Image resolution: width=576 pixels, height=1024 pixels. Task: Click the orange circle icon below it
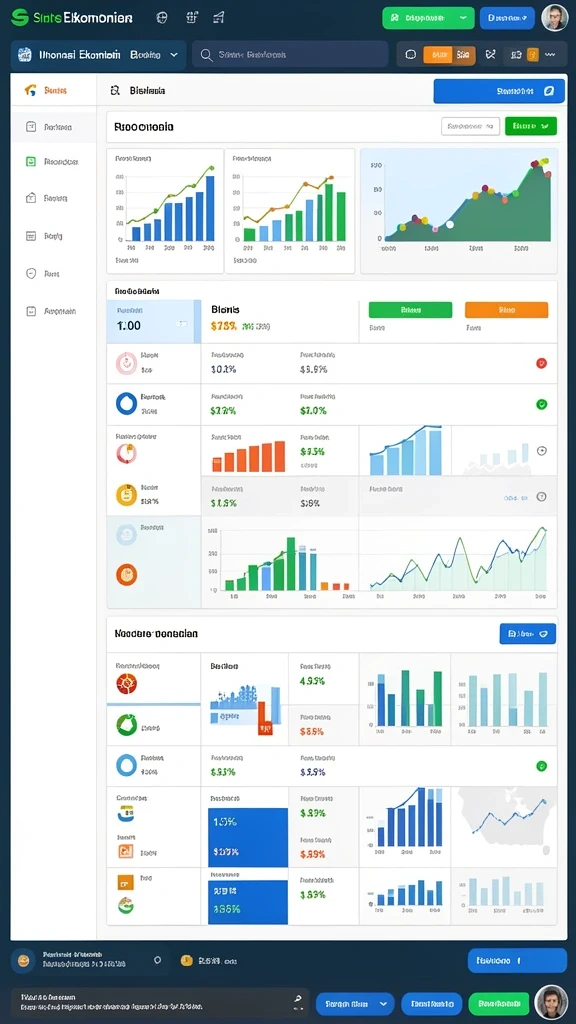click(126, 575)
